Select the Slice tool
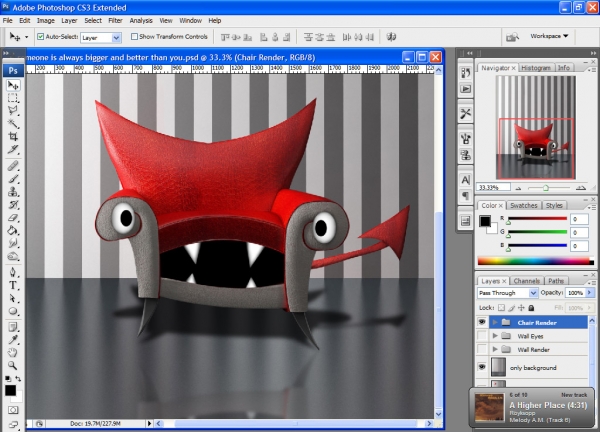 pyautogui.click(x=13, y=149)
